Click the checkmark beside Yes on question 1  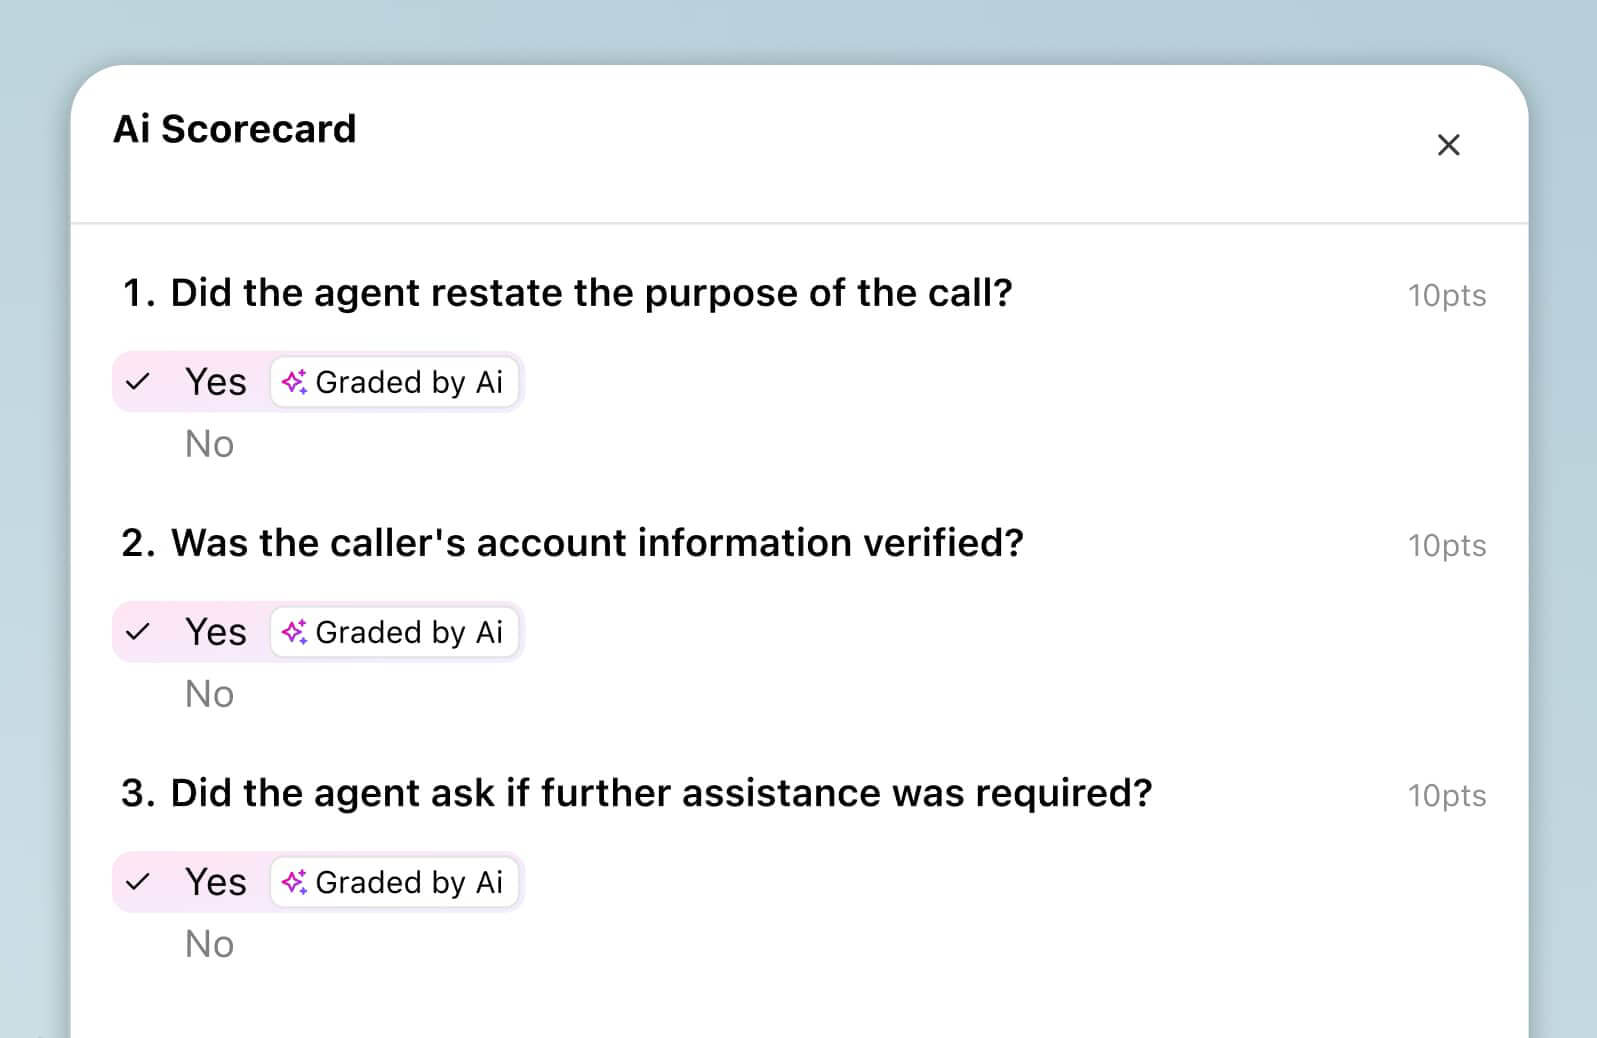[140, 382]
